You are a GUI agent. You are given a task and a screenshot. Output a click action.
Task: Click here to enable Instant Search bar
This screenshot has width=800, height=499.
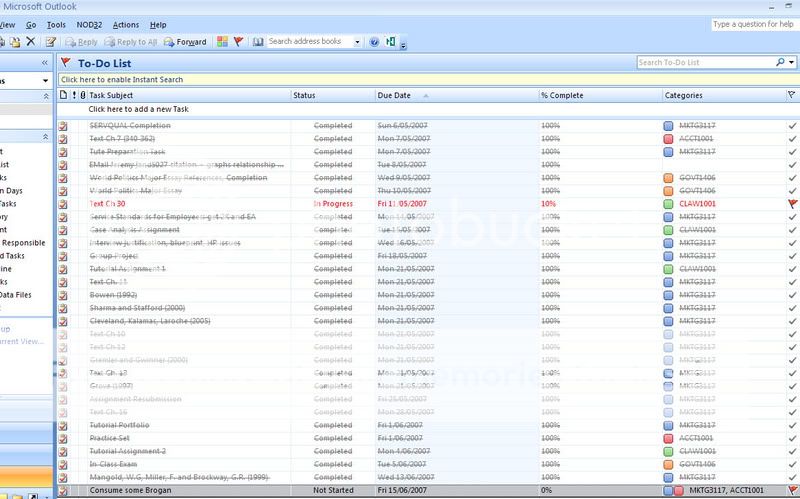(429, 80)
